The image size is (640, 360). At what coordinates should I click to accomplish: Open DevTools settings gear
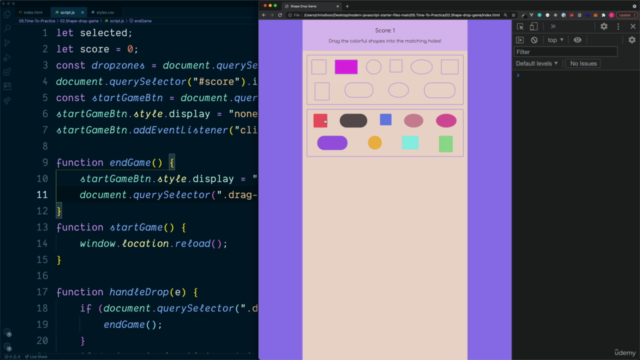[604, 27]
